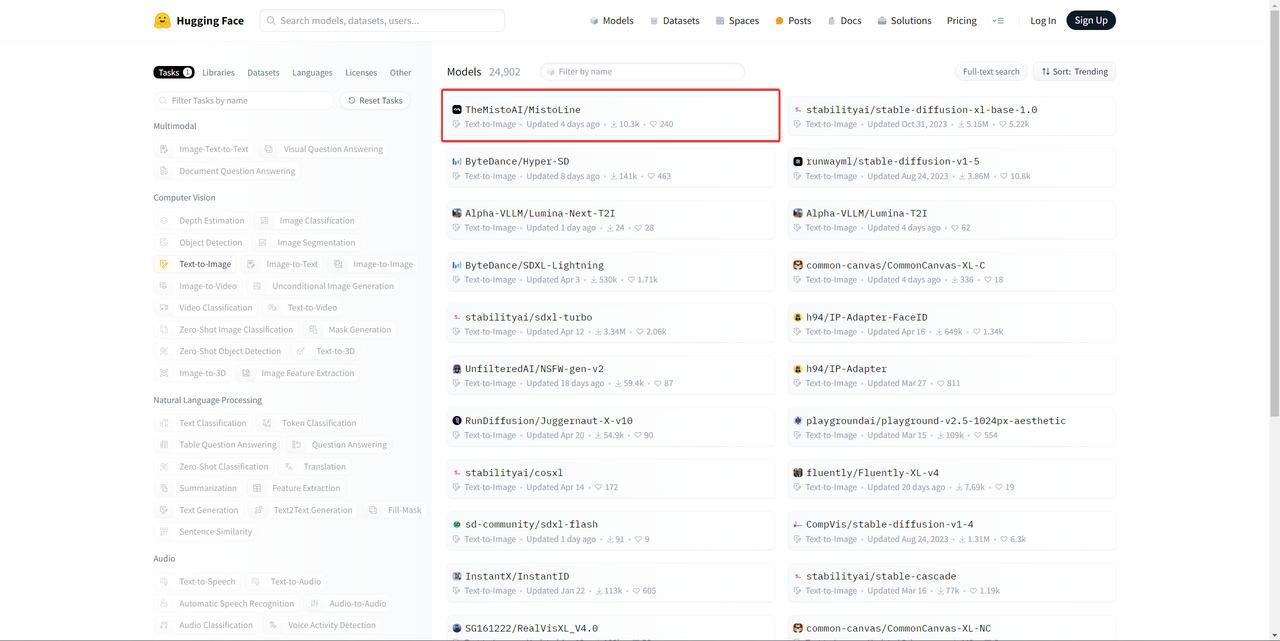This screenshot has width=1280, height=641.
Task: Toggle the Text-to-Image task filter
Action: [x=197, y=264]
